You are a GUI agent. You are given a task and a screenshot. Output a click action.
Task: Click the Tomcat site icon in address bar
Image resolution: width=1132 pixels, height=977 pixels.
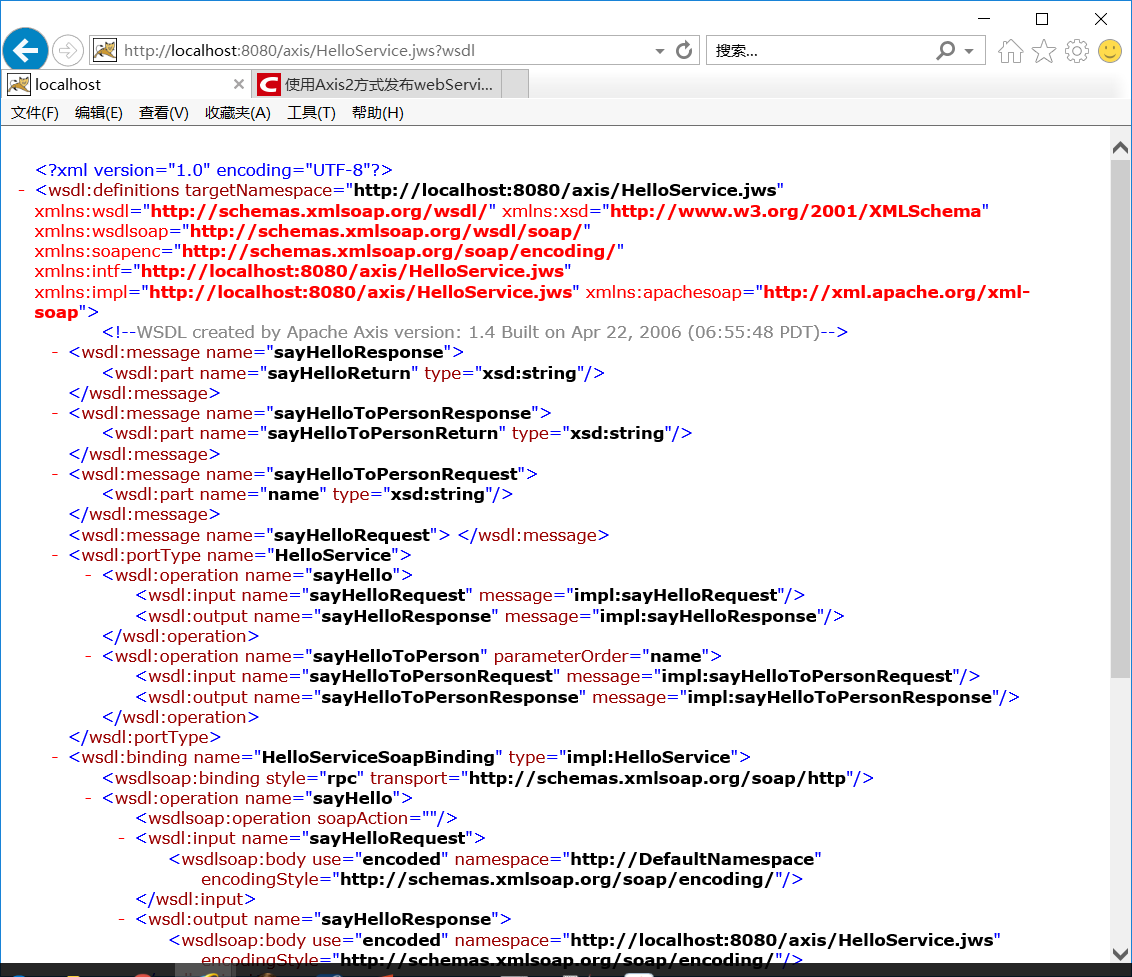tap(105, 51)
